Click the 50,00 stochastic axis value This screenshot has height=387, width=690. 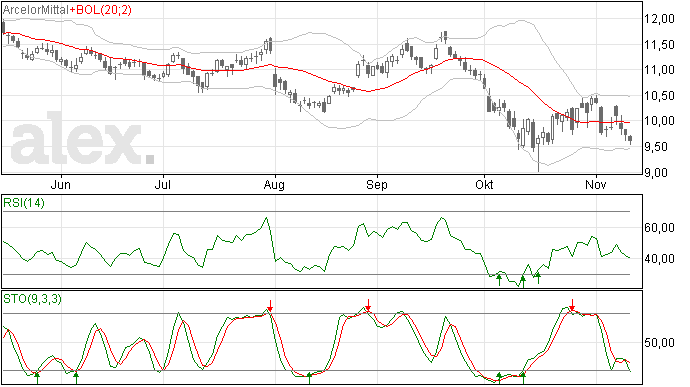659,343
